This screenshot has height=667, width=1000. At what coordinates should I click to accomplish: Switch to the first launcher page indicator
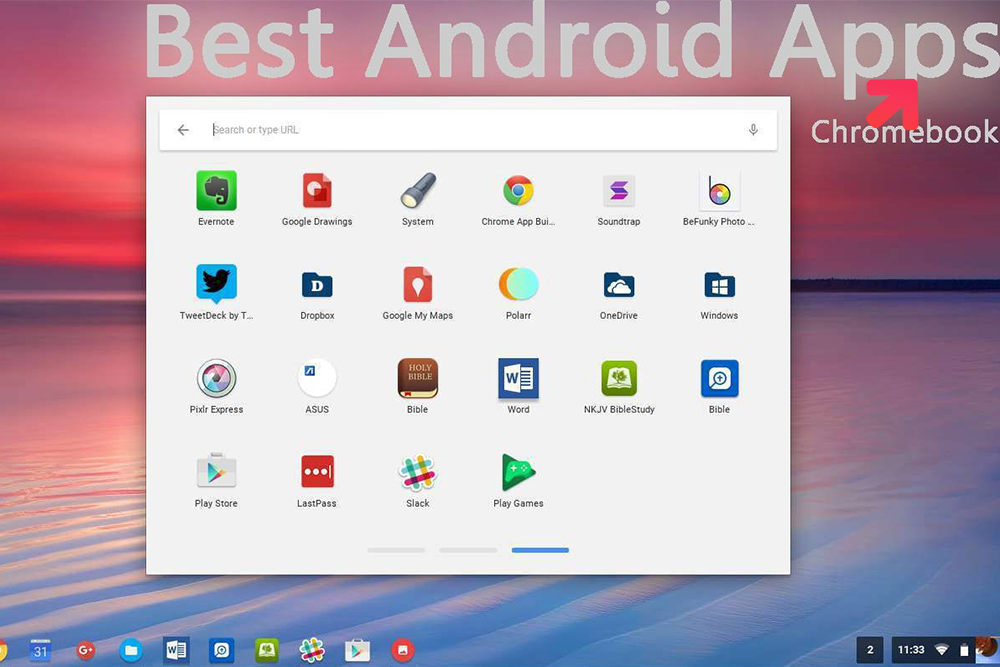click(396, 550)
